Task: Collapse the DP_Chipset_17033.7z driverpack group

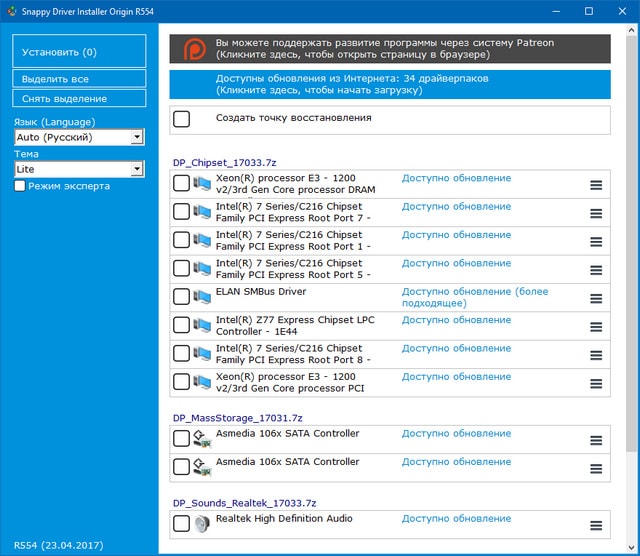Action: (223, 163)
